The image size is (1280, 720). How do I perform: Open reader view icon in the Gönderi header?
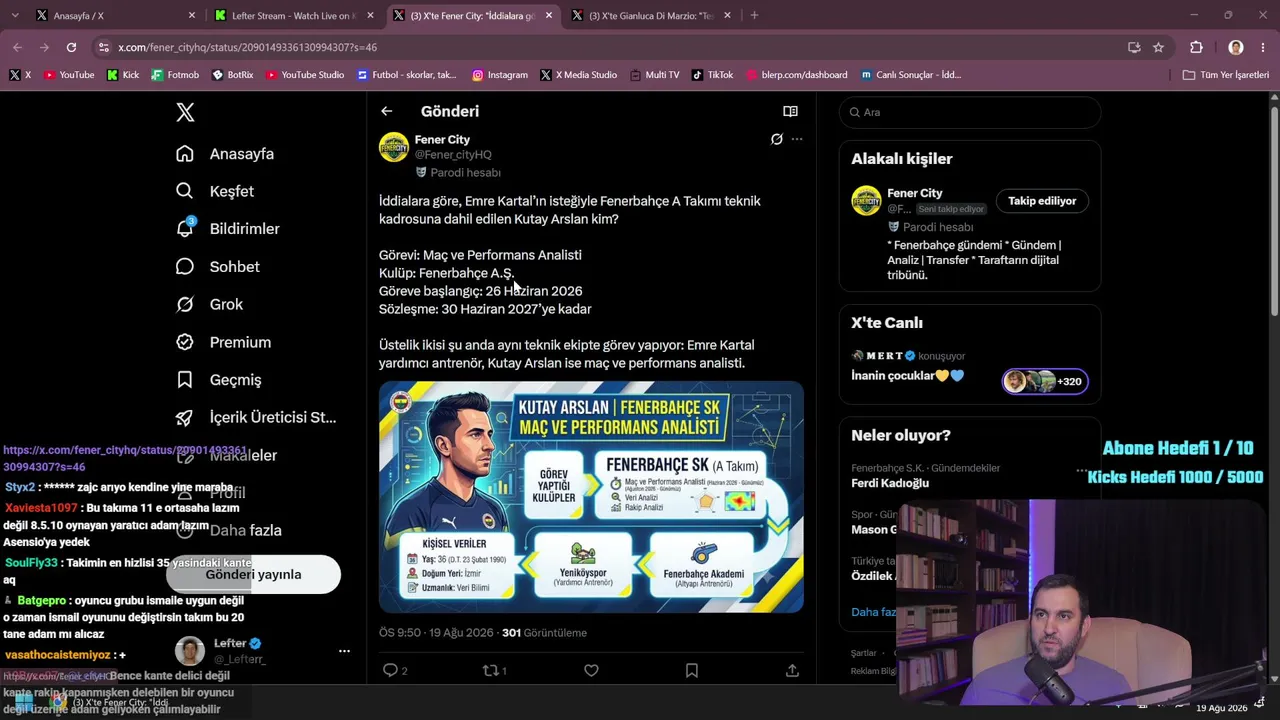click(x=790, y=111)
